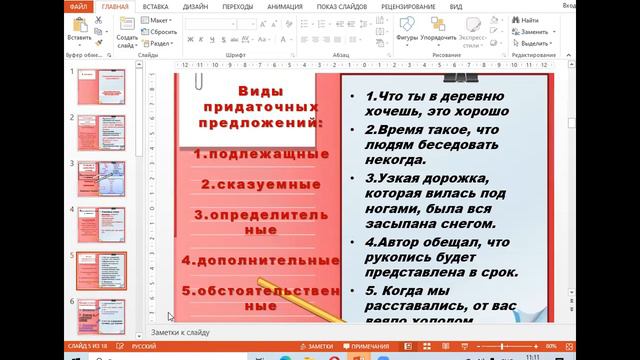Toggle text shadow S formatting

pos(223,40)
